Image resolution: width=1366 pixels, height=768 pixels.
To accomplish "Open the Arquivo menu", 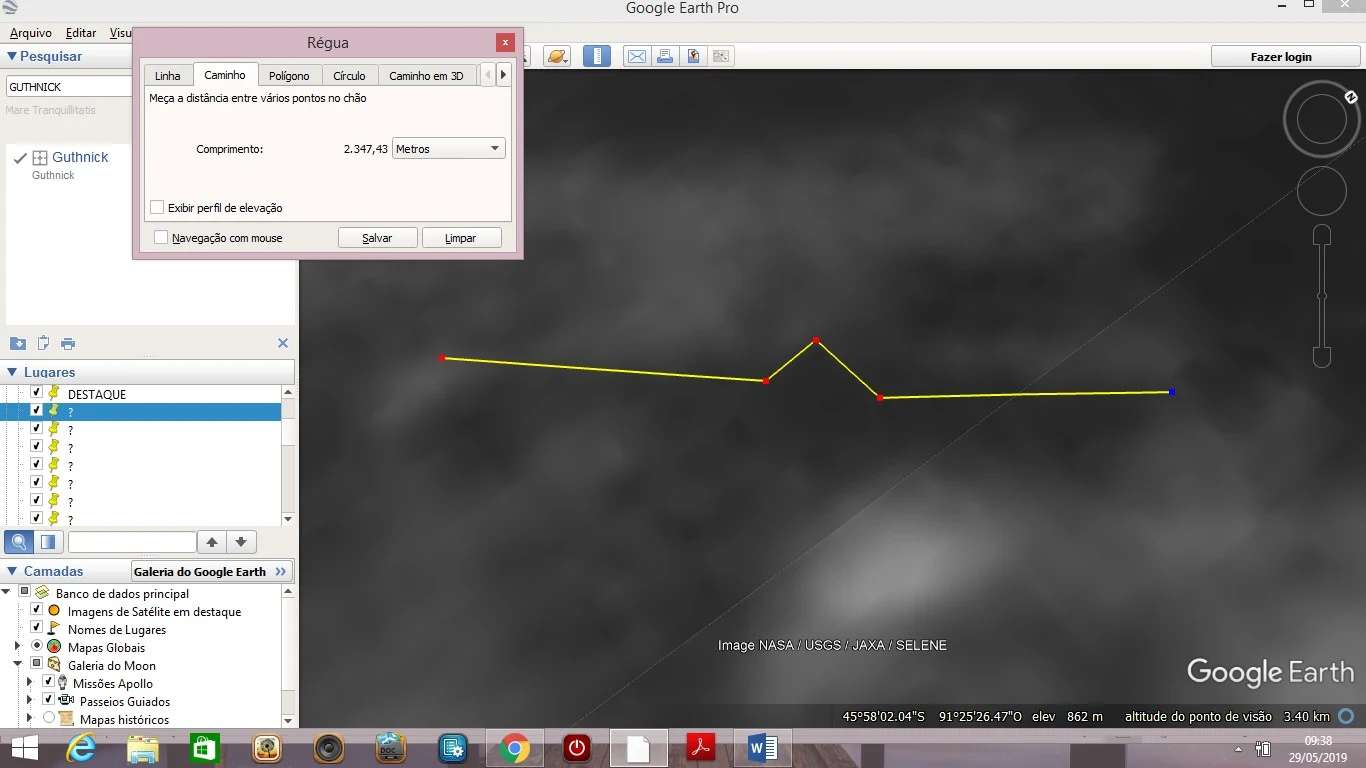I will point(31,33).
